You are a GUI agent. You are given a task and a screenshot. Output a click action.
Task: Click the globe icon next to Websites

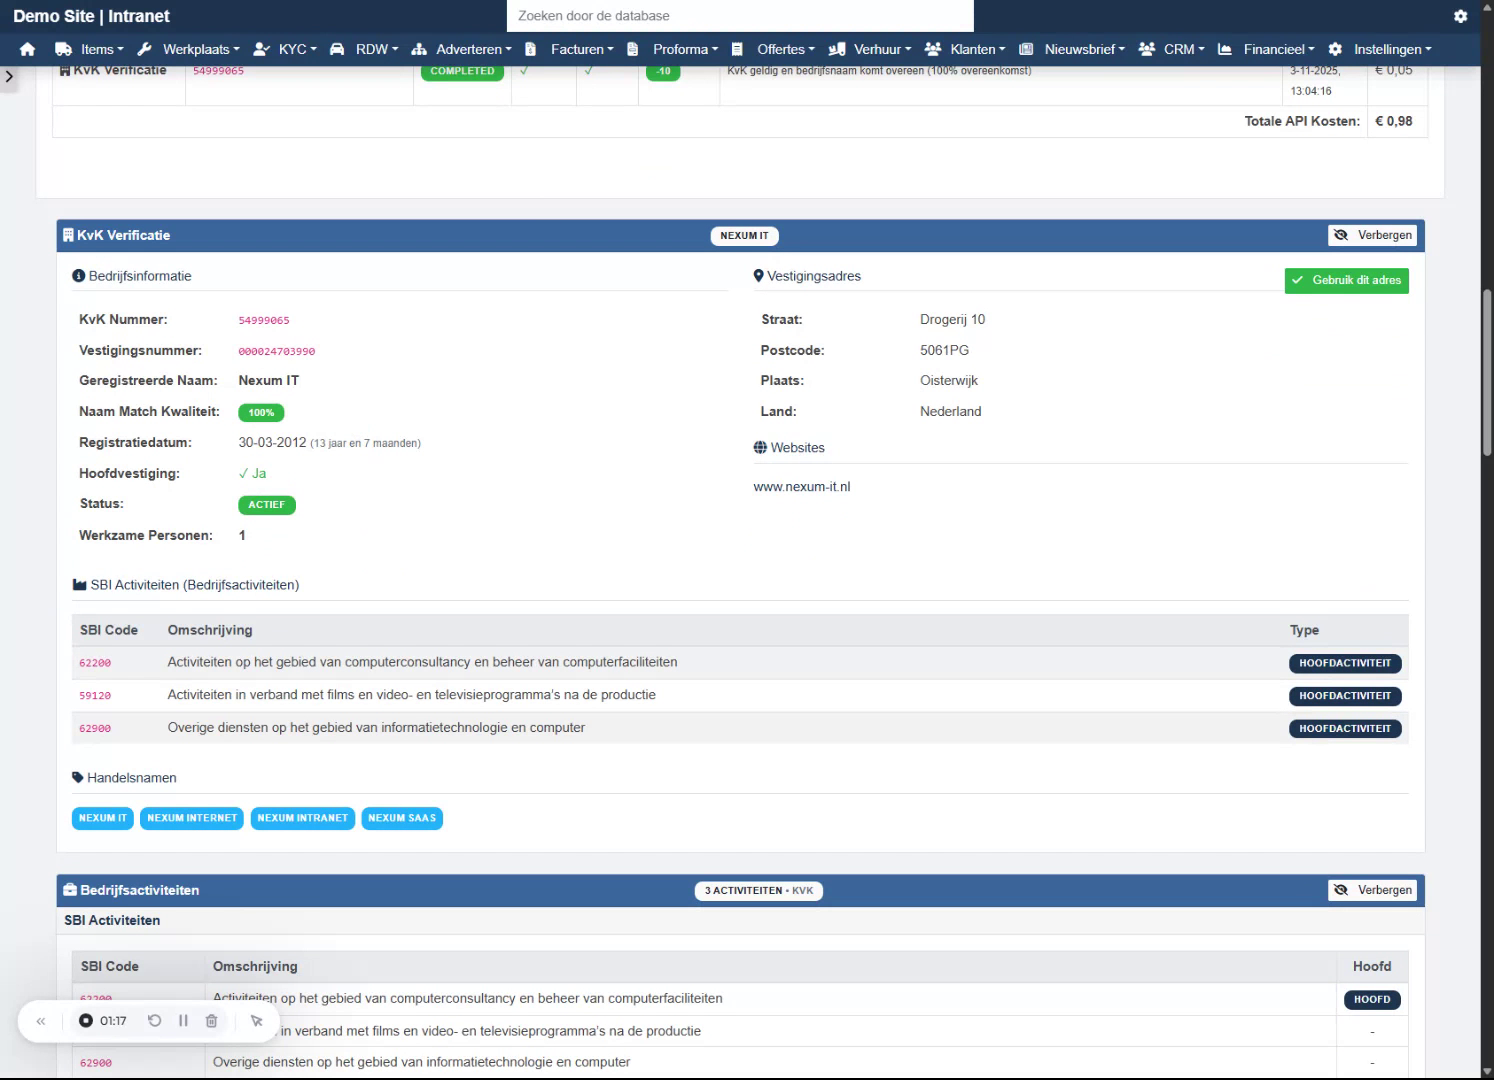760,448
